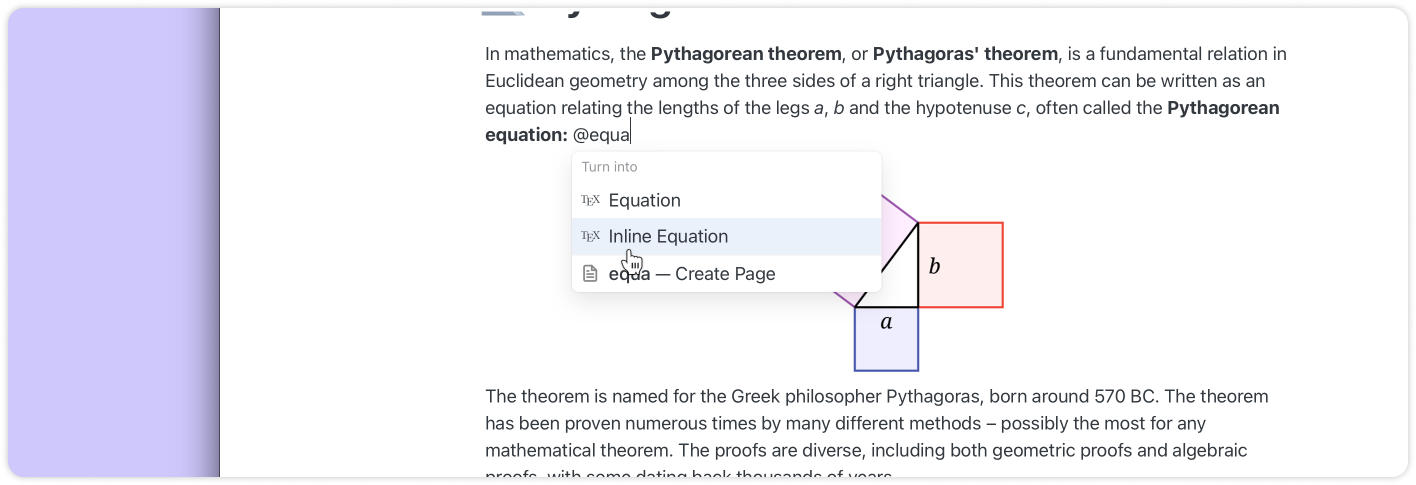Choose Inline Equation from the menu

click(x=668, y=237)
